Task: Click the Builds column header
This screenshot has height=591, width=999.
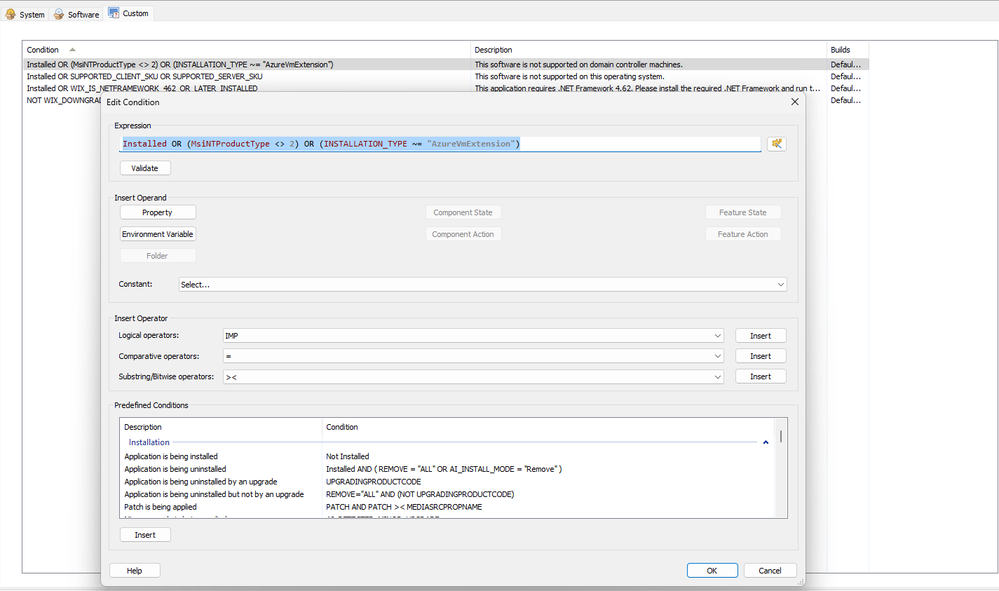Action: point(847,50)
